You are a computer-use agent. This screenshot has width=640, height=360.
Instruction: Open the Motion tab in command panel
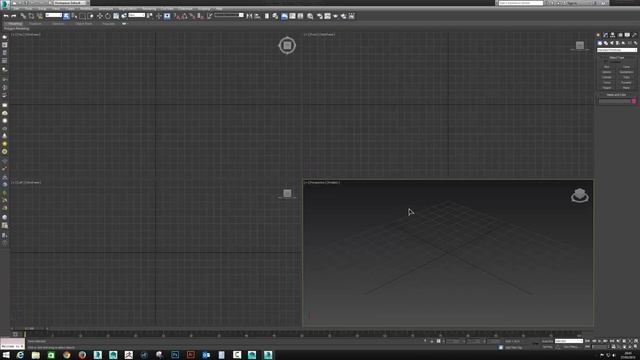point(620,35)
